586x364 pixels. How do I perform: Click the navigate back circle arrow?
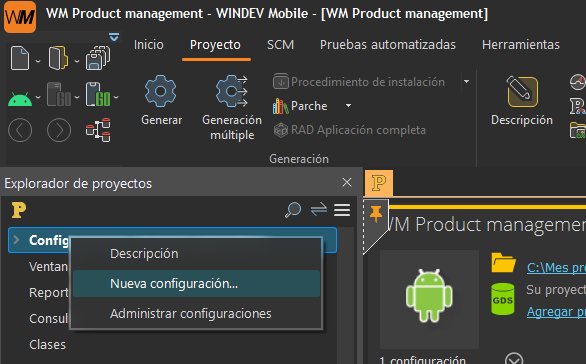coord(20,130)
